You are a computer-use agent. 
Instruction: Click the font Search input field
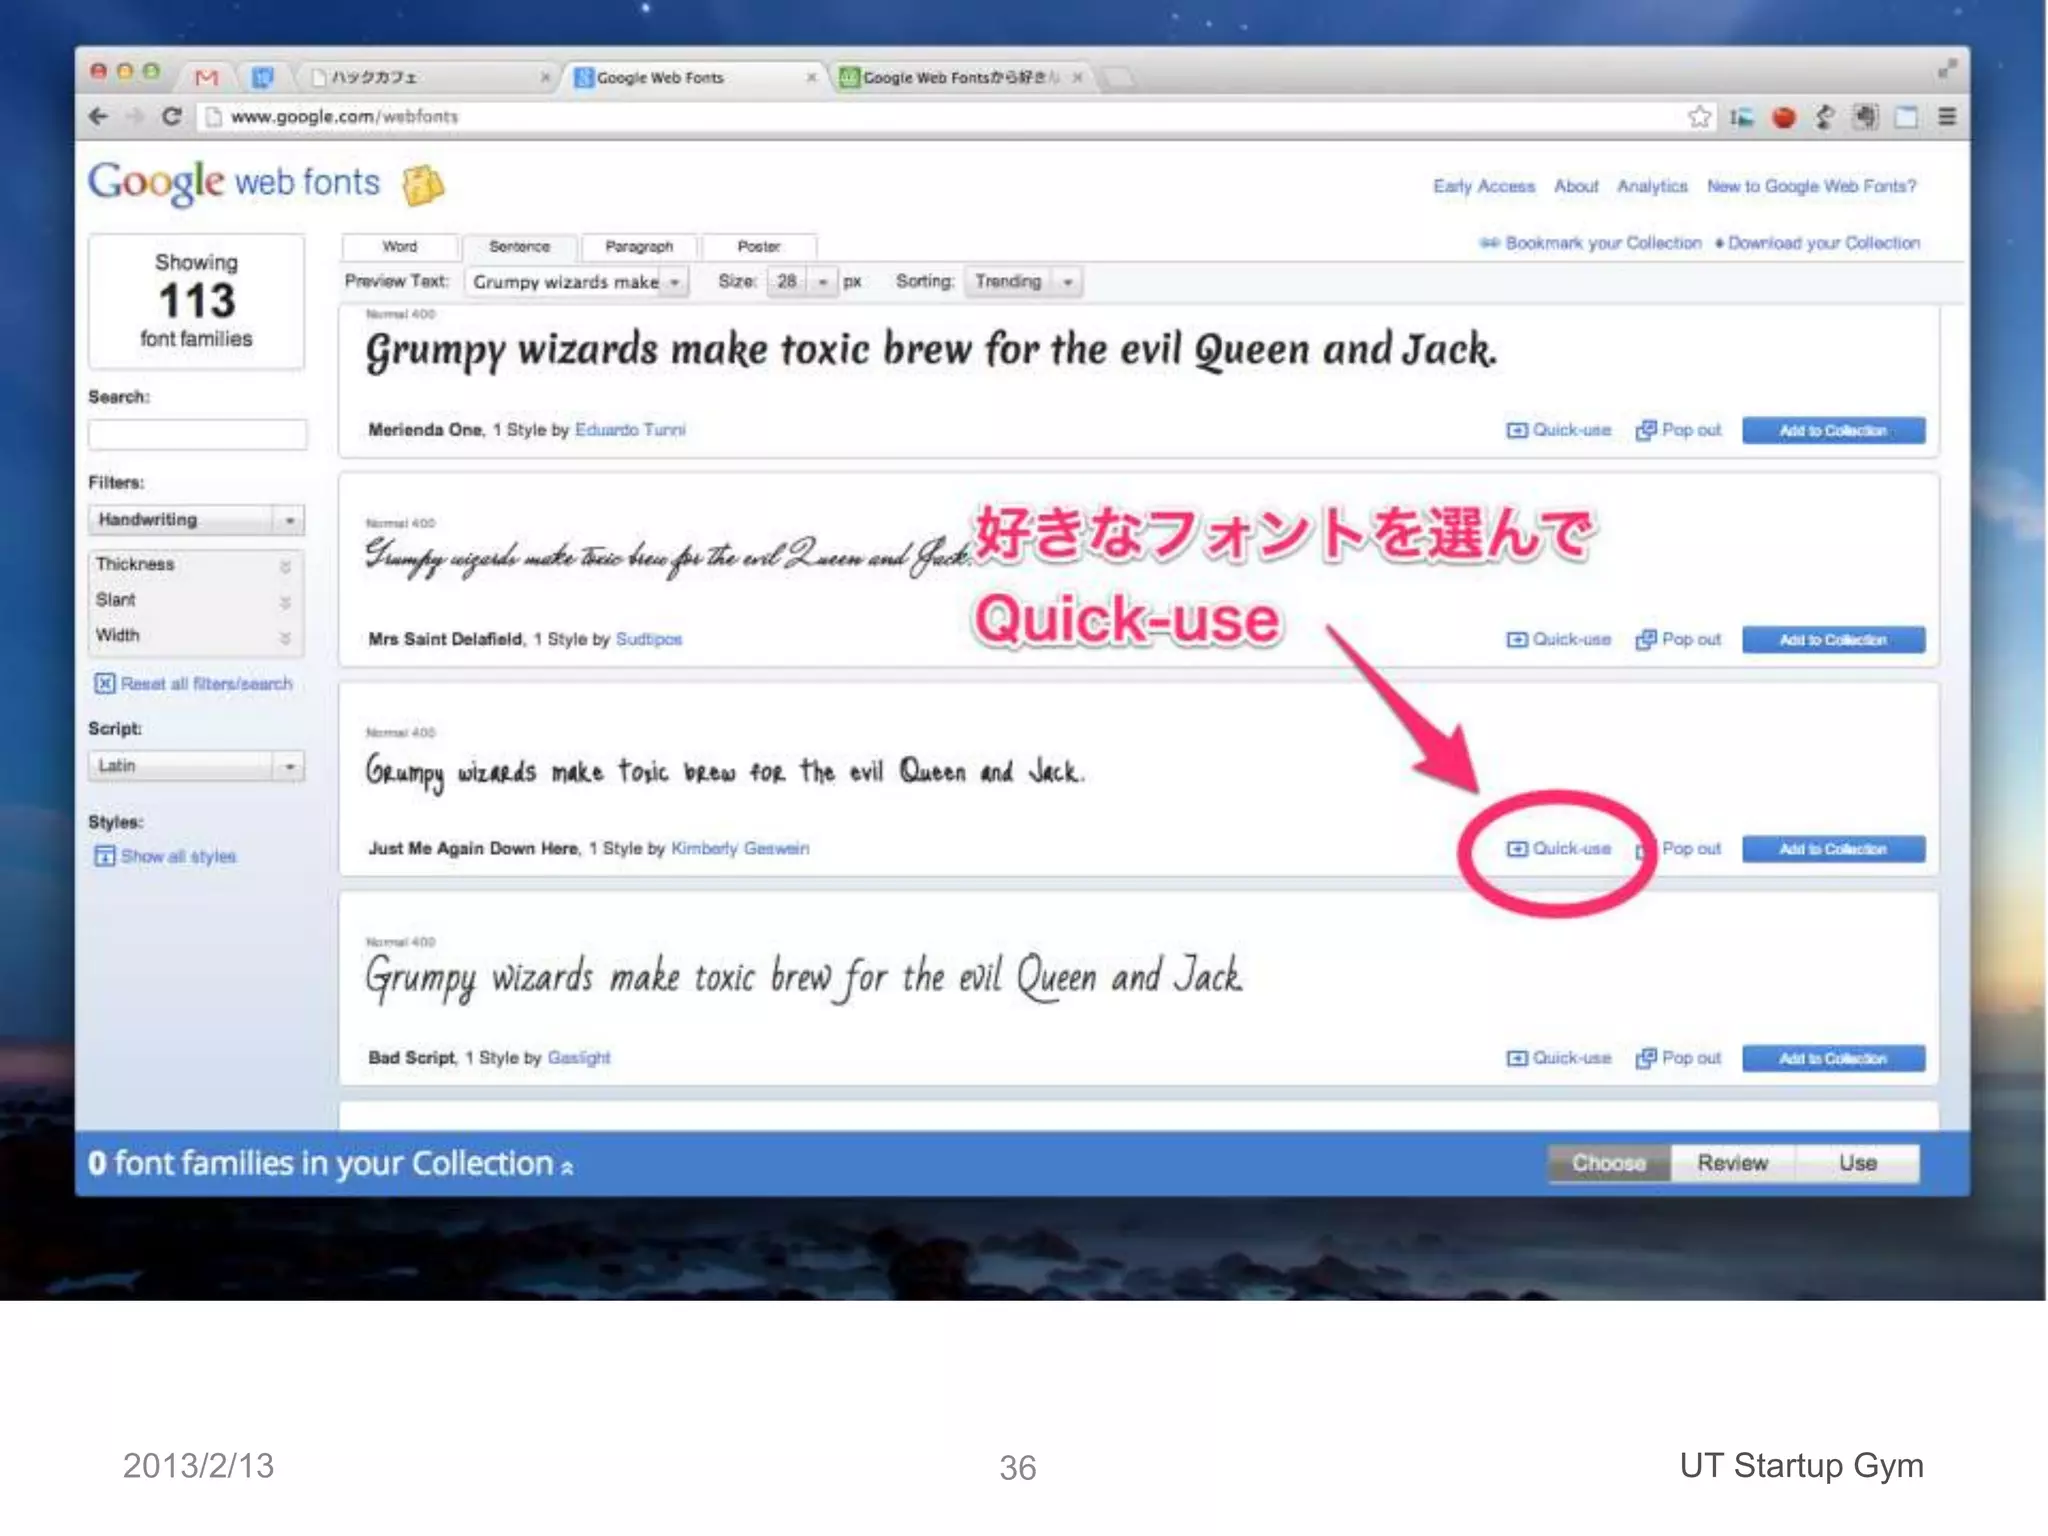pos(197,434)
